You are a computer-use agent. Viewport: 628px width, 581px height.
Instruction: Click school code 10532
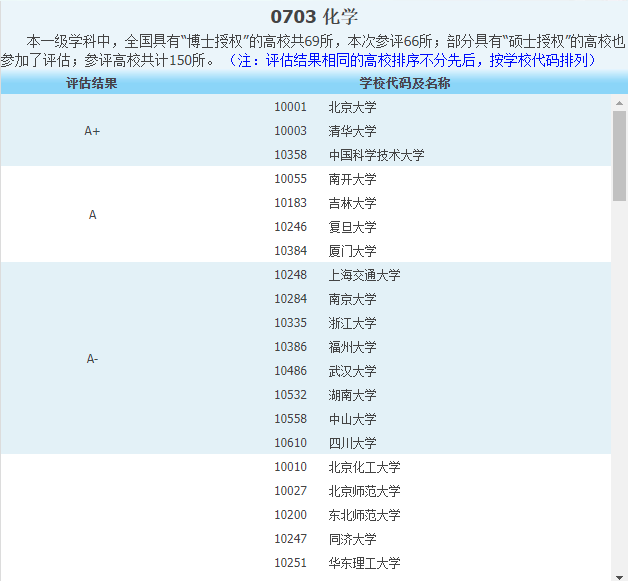(290, 395)
